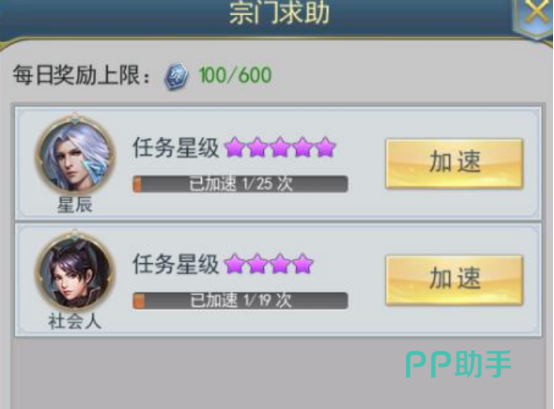Click the 任务星级 label in 社会人's row
Screen dimensions: 554x409
[x=176, y=264]
